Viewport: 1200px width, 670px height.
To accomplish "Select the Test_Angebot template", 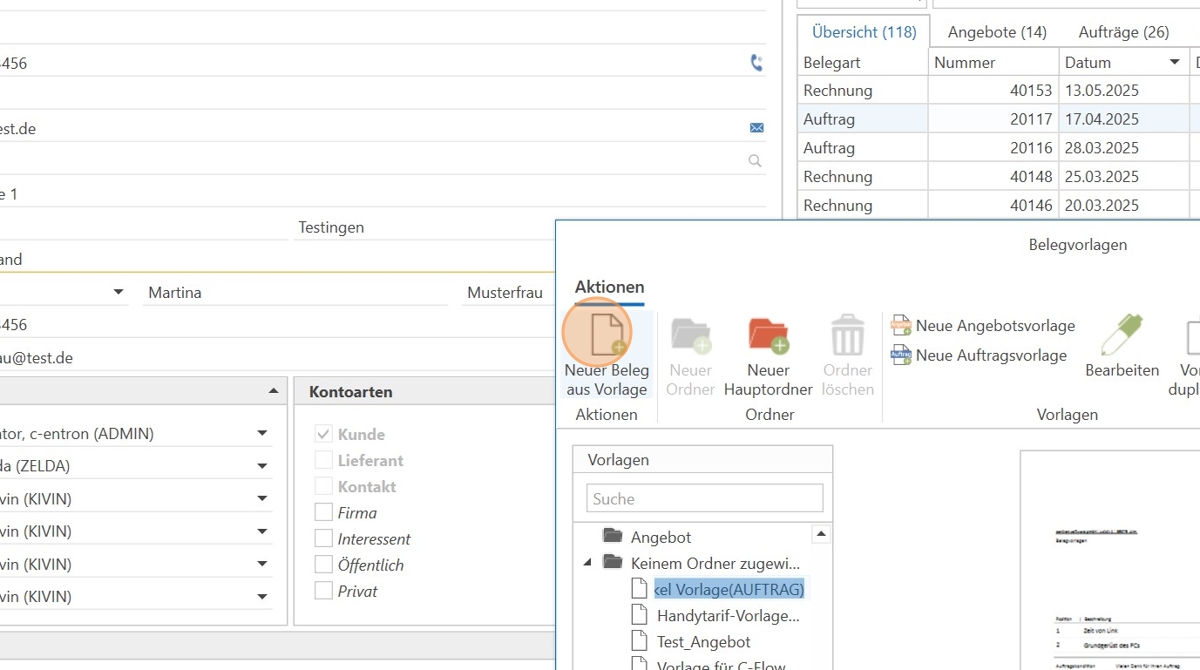I will point(703,642).
